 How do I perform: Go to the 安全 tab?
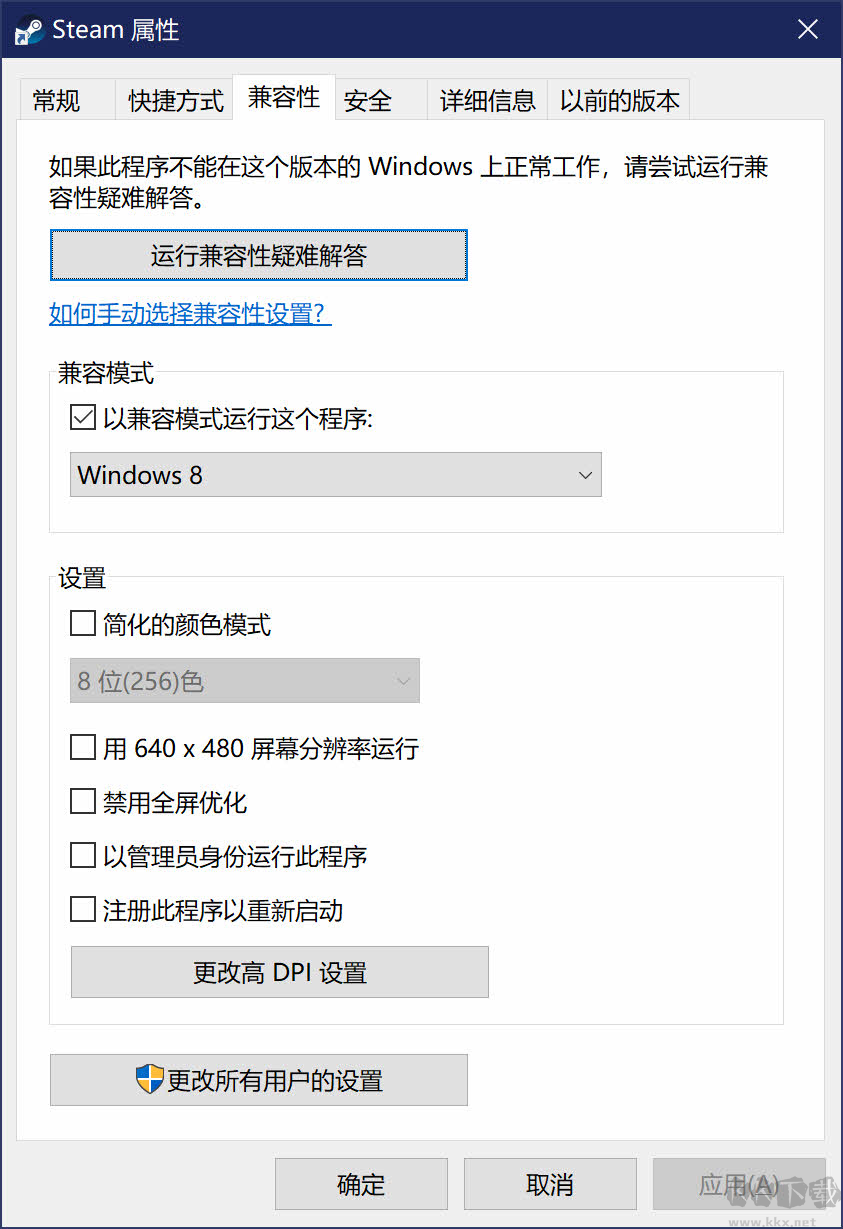368,101
